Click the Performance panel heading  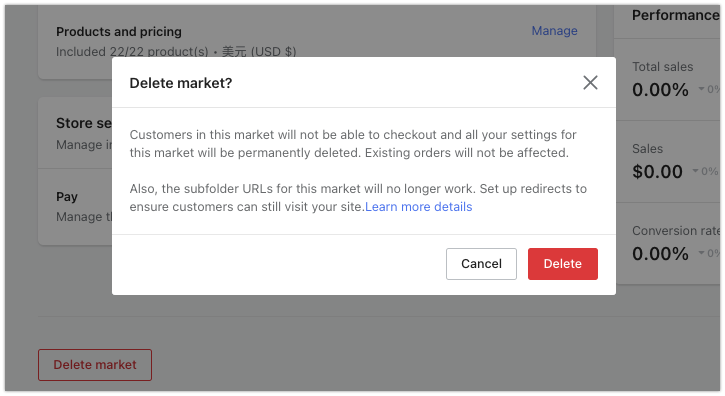[x=676, y=15]
